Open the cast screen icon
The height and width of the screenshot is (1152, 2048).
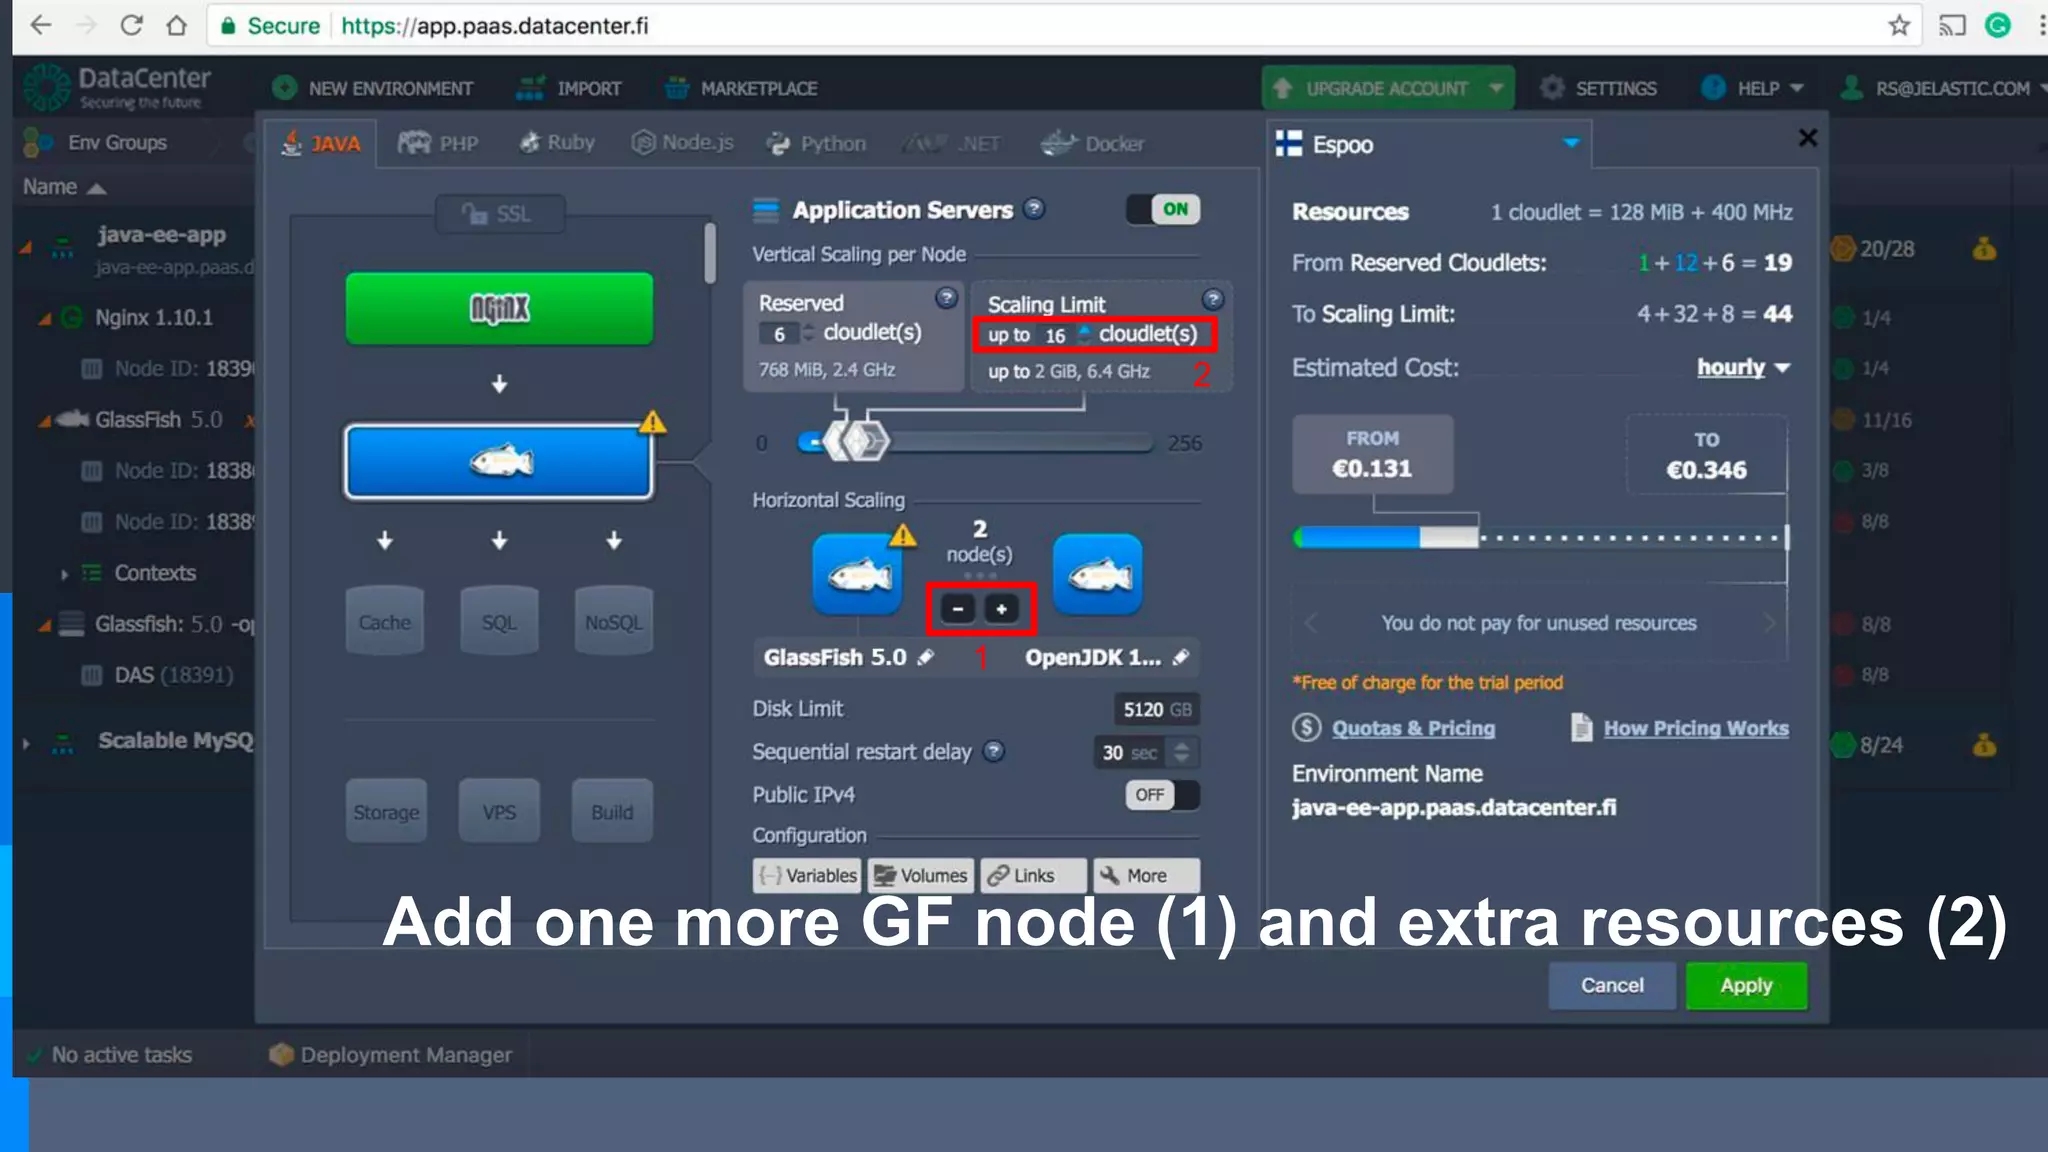pyautogui.click(x=1951, y=26)
